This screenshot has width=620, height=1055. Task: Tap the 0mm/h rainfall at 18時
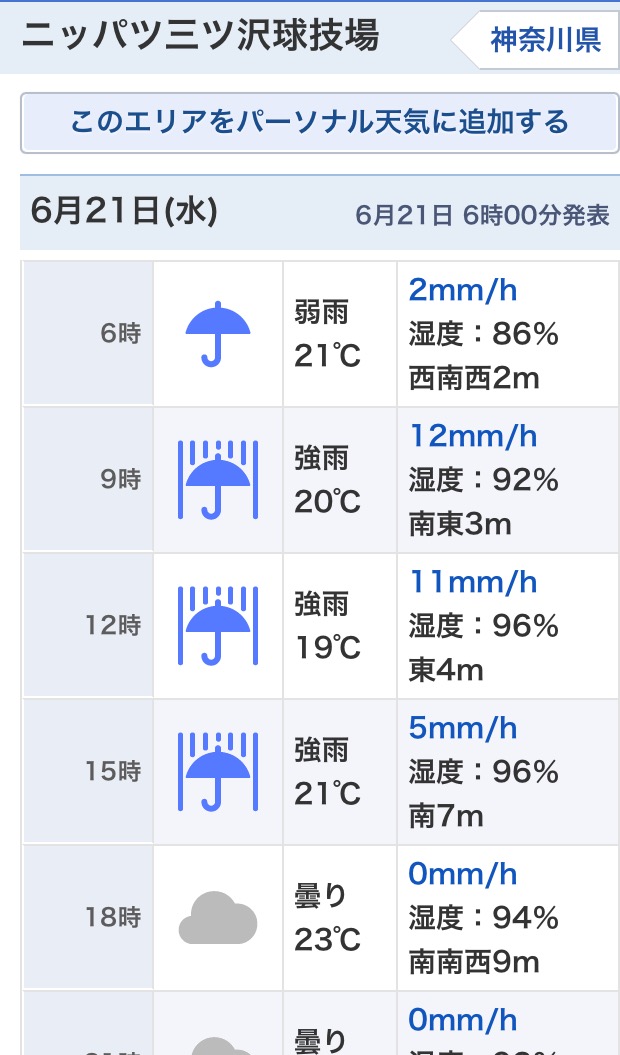point(463,874)
